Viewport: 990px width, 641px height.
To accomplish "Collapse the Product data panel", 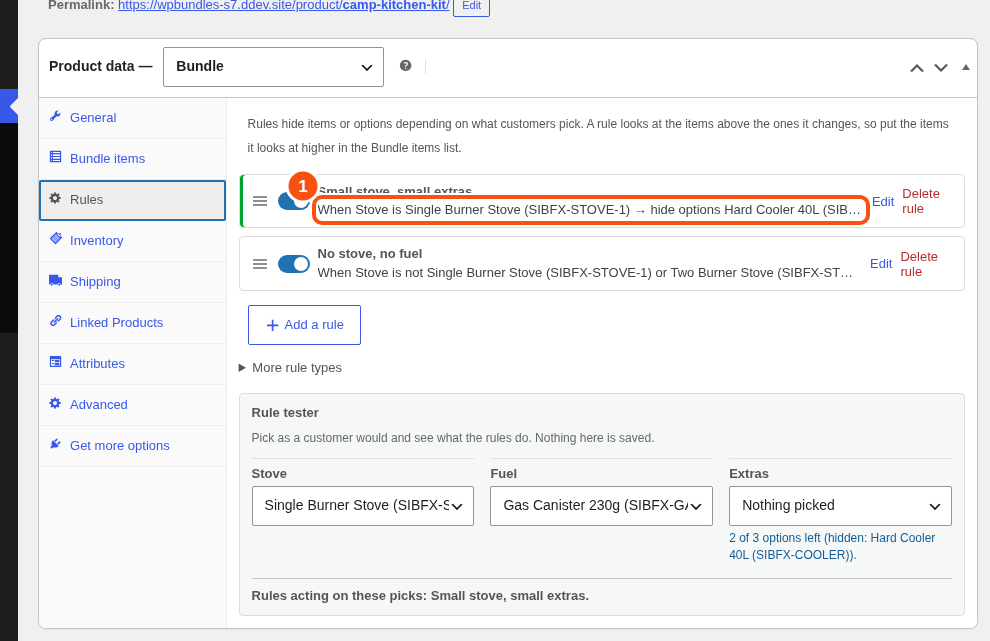I will [965, 67].
